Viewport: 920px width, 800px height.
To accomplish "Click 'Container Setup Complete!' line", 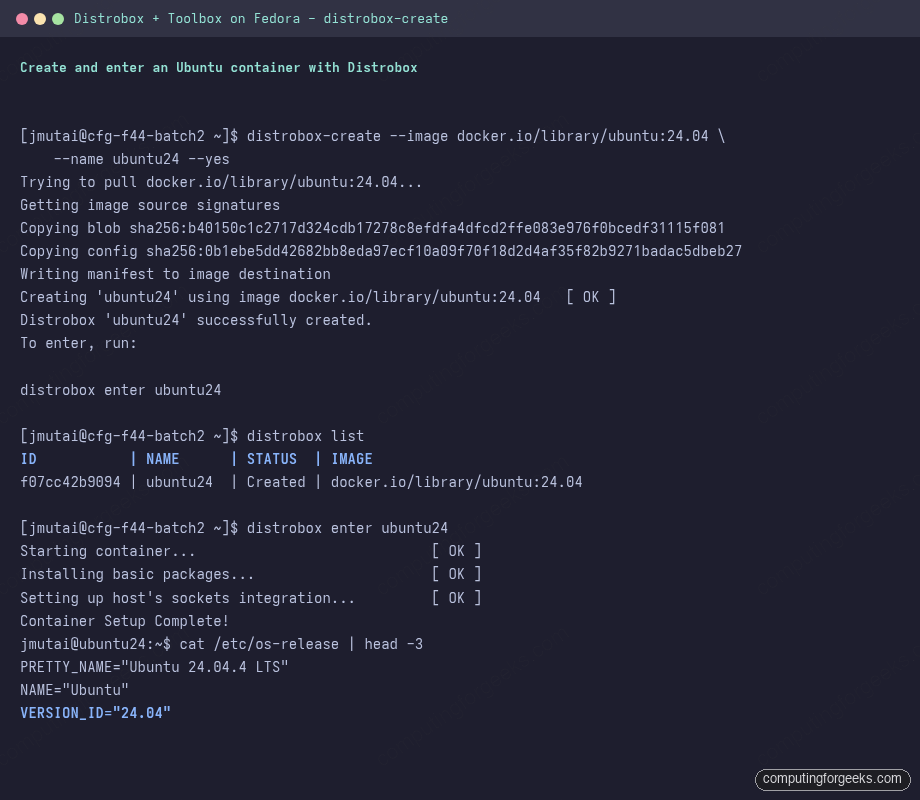I will coord(124,621).
